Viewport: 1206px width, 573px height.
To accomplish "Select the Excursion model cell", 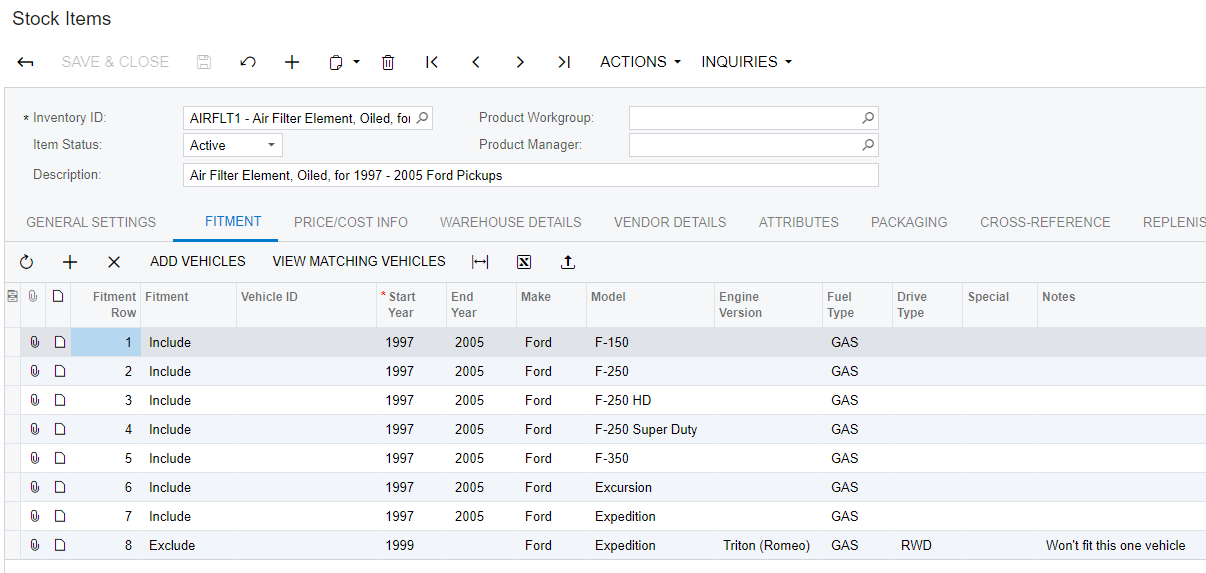I will coord(650,487).
